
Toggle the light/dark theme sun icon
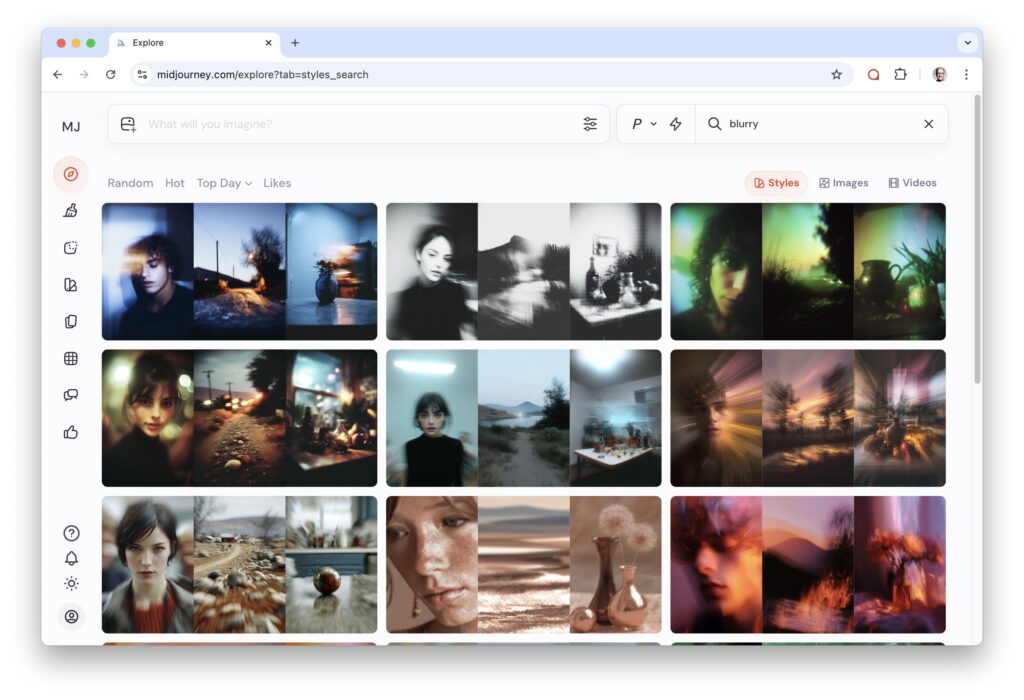(71, 583)
